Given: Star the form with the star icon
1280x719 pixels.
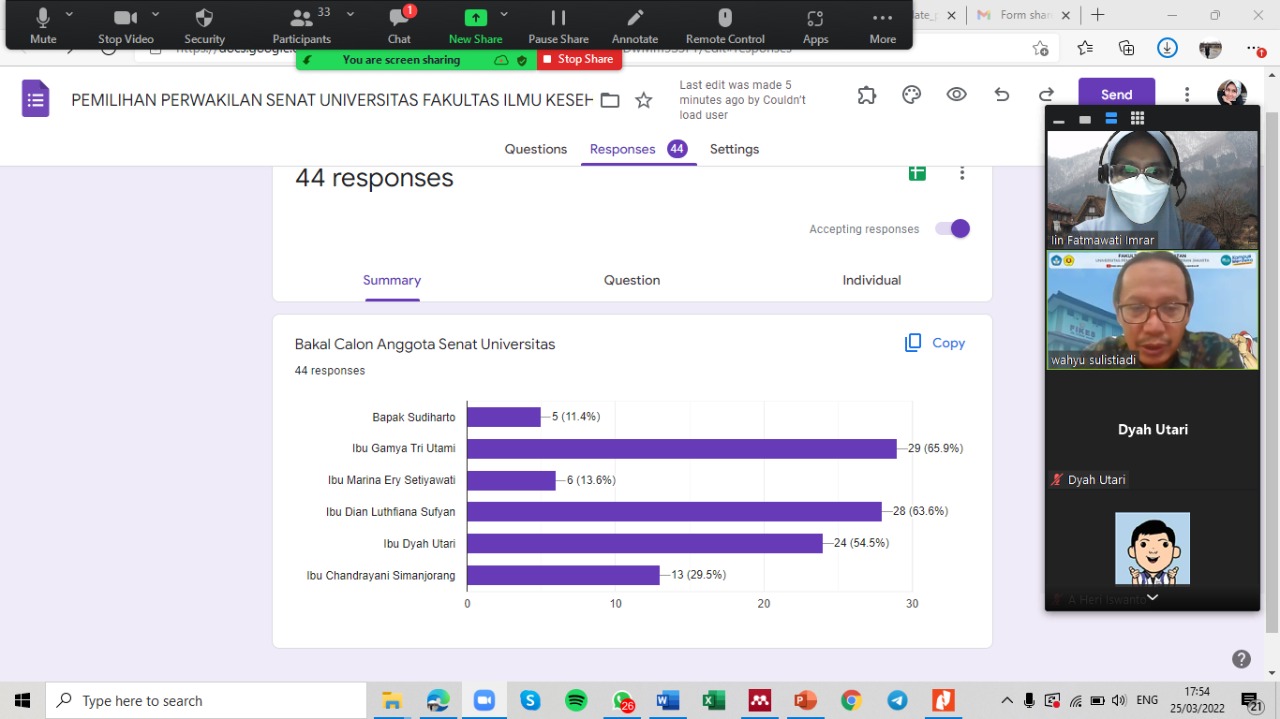Looking at the screenshot, I should point(644,100).
